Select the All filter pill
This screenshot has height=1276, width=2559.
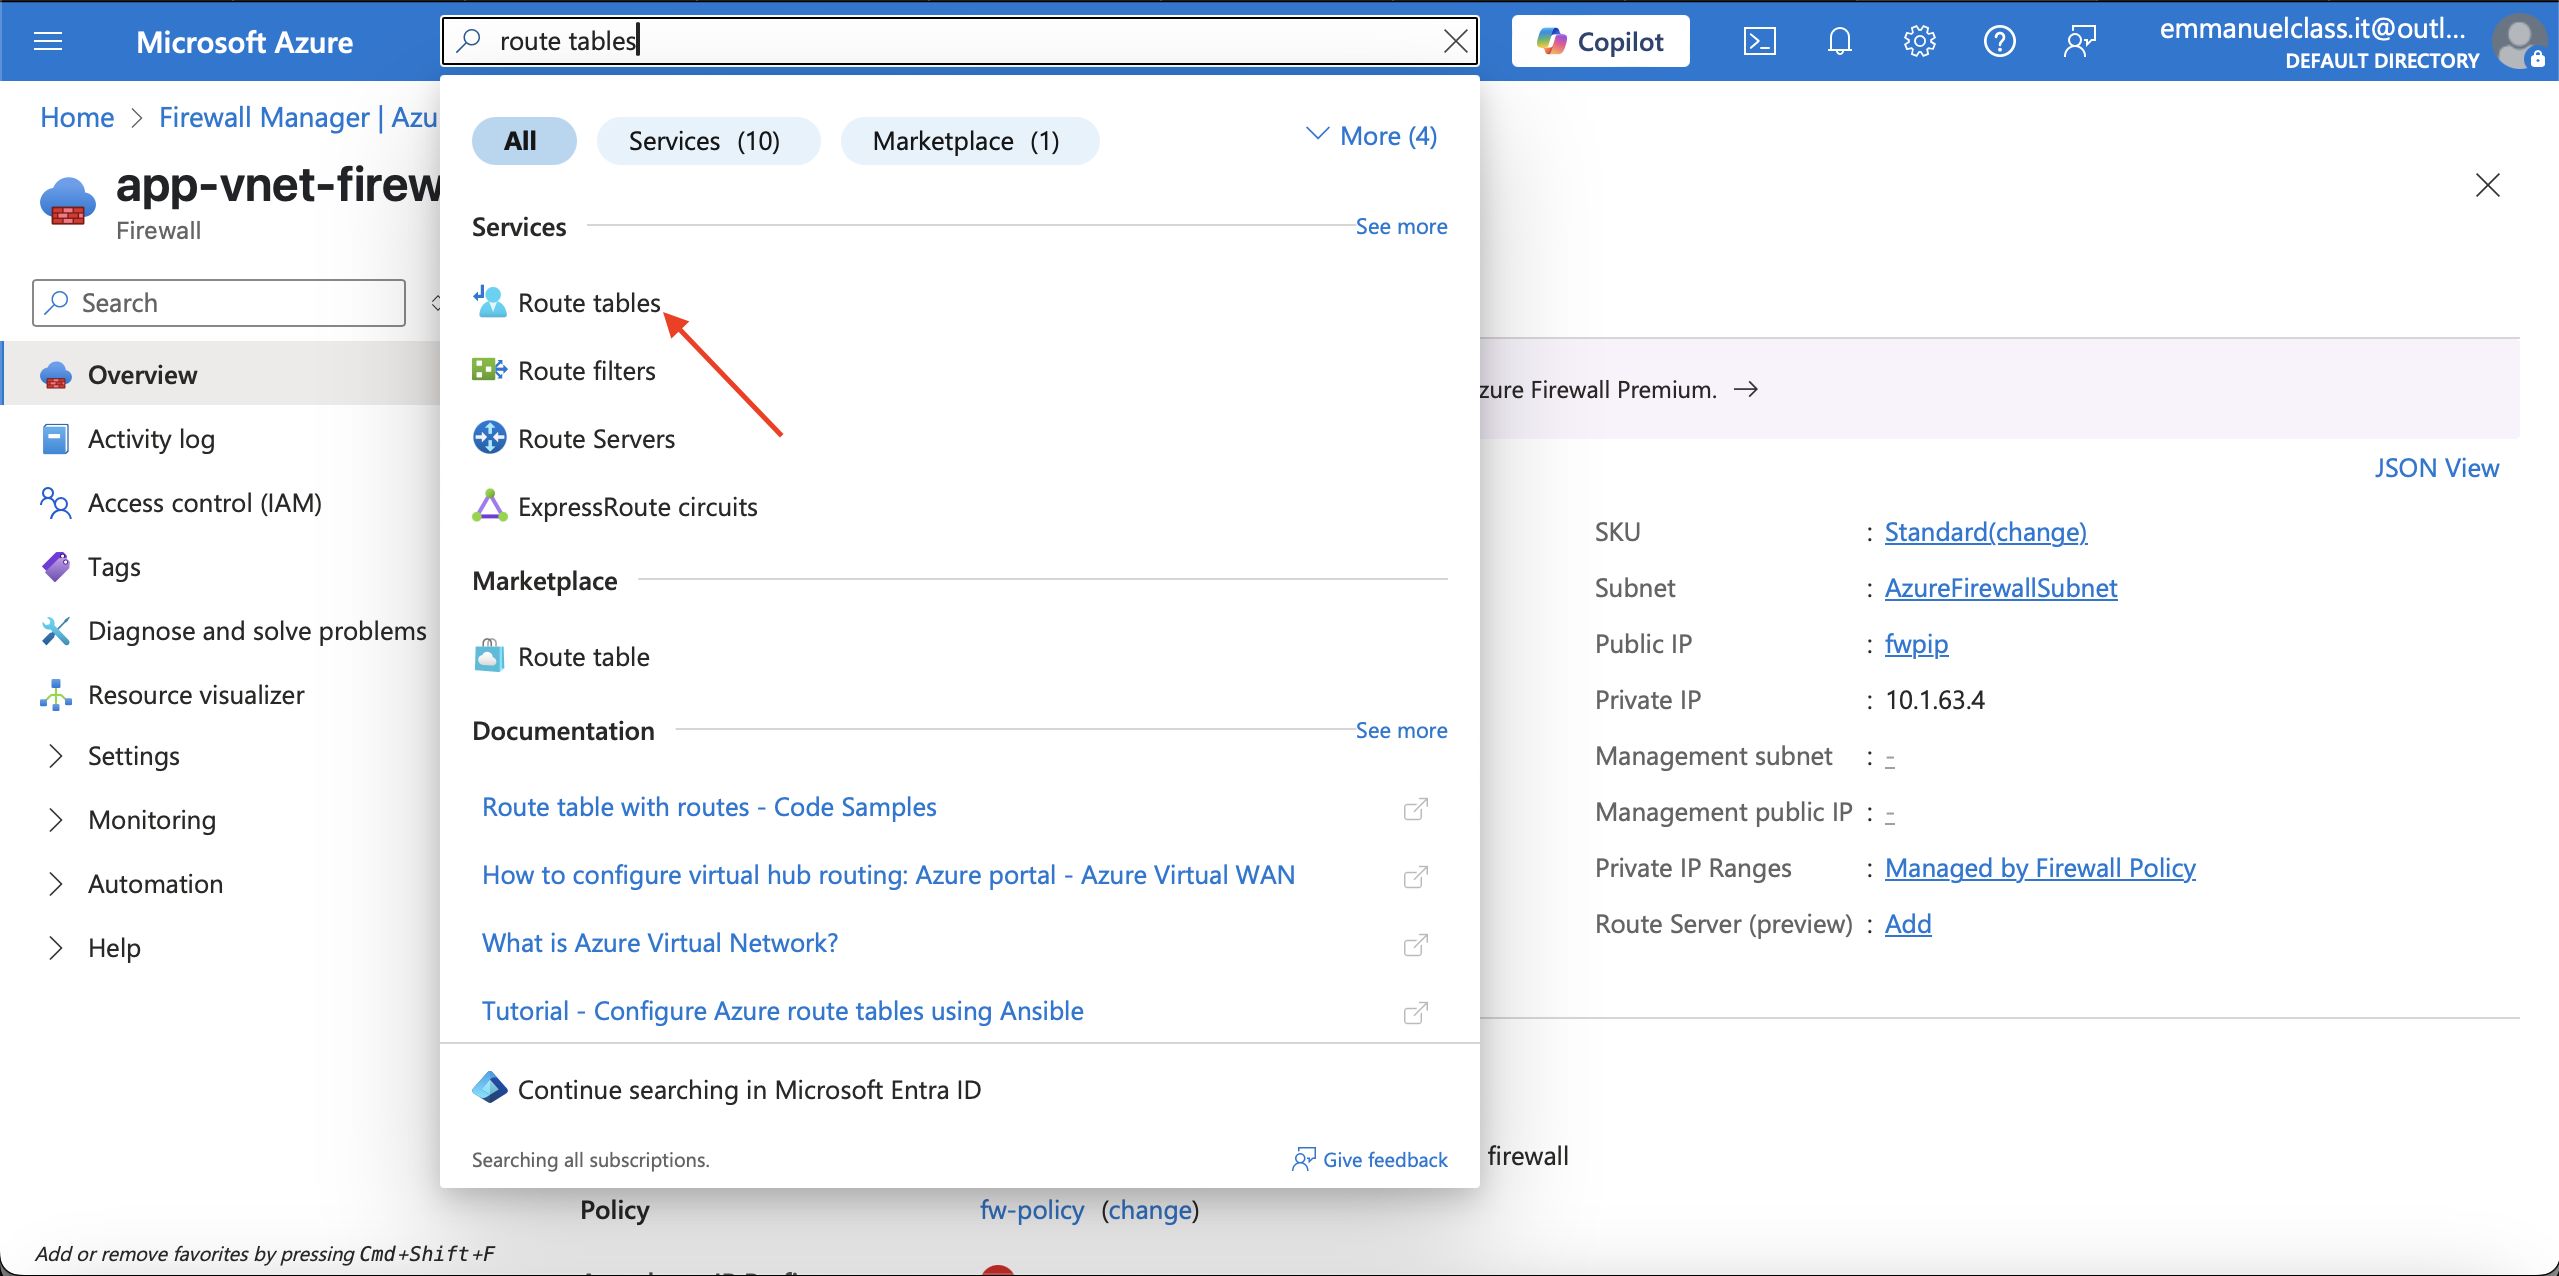tap(523, 141)
